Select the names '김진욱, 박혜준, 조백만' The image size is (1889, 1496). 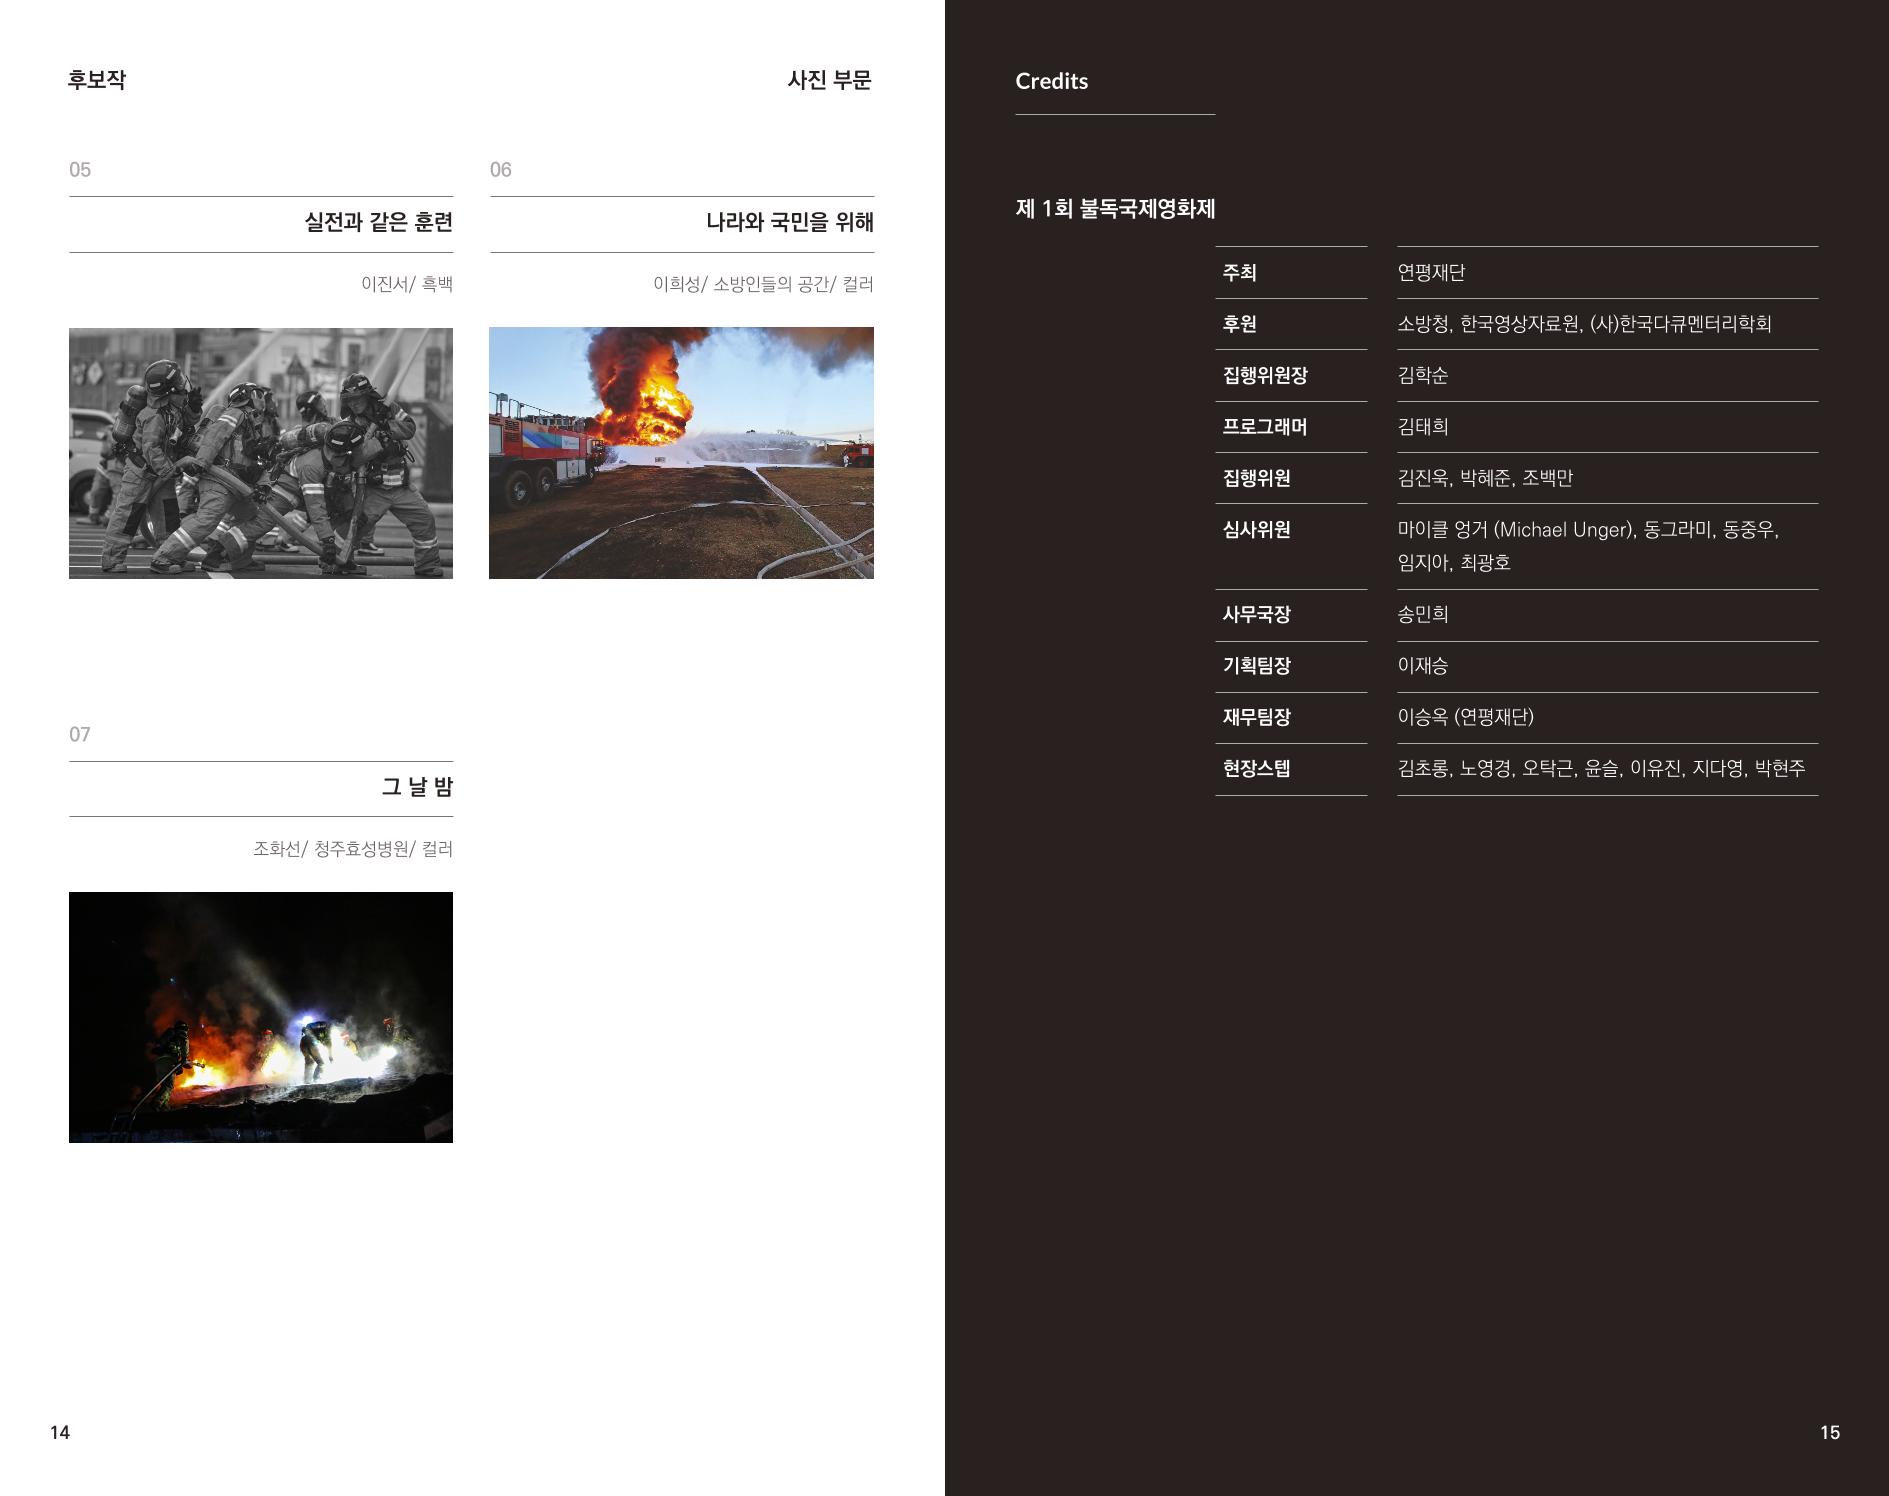[1485, 478]
